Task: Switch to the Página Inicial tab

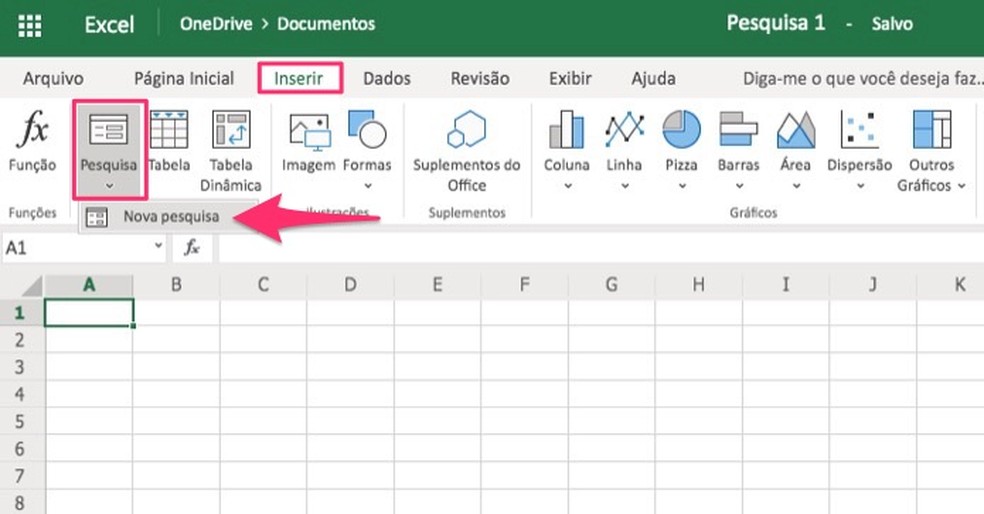Action: coord(184,78)
